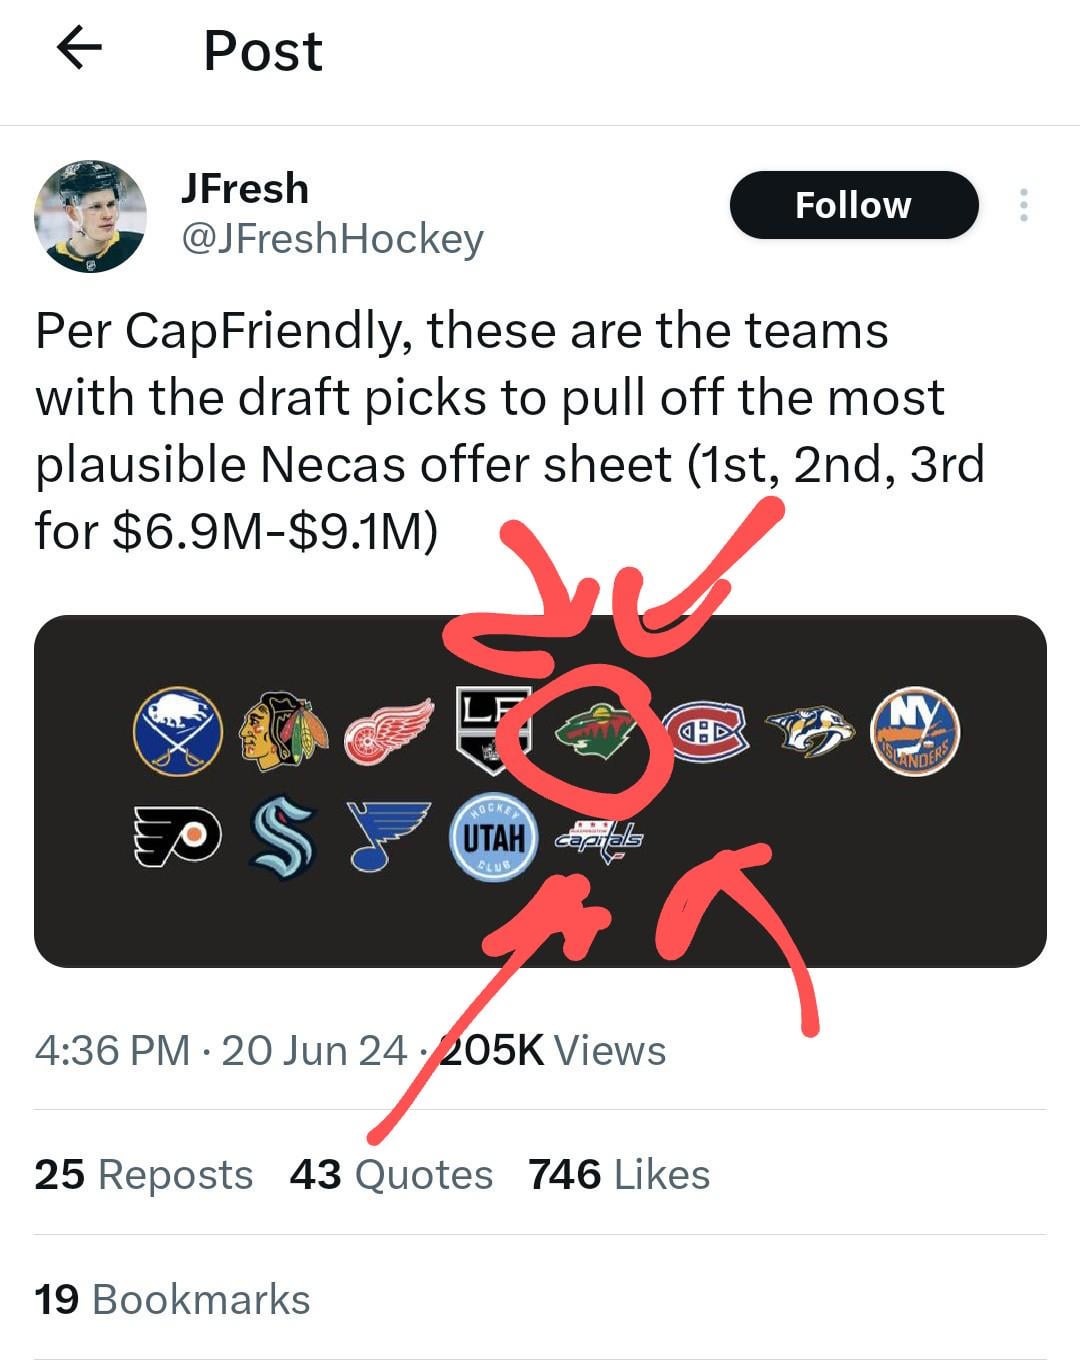View the 25 Reposts list
1080x1366 pixels.
click(x=143, y=1174)
